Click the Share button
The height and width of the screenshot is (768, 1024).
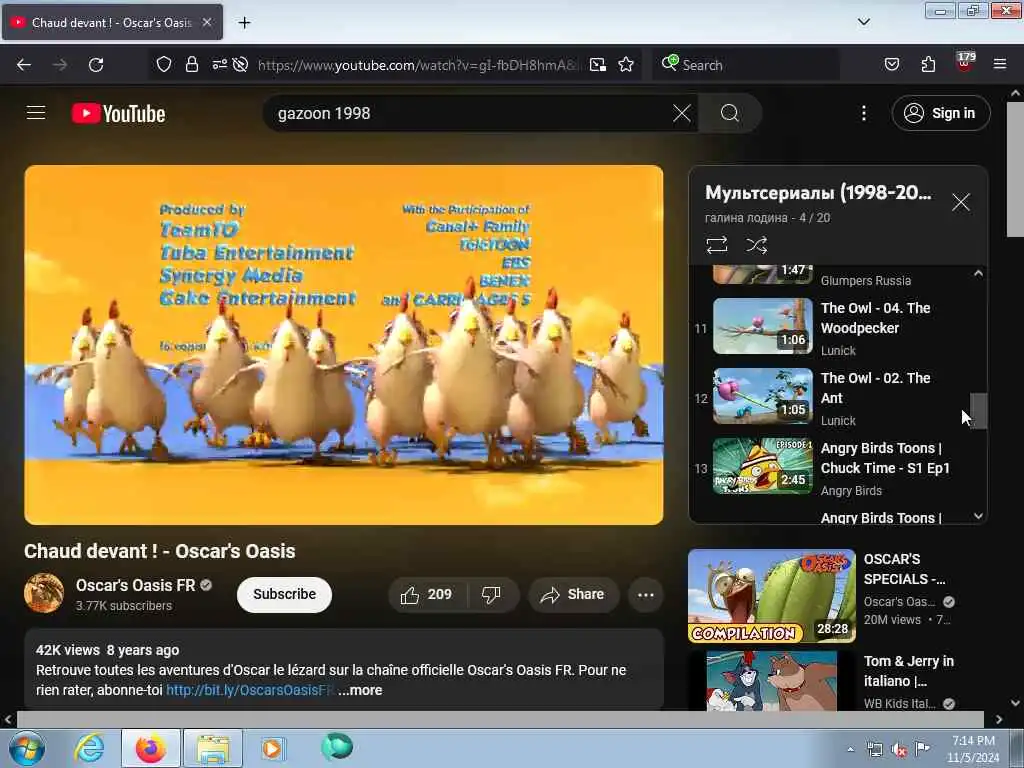point(573,594)
